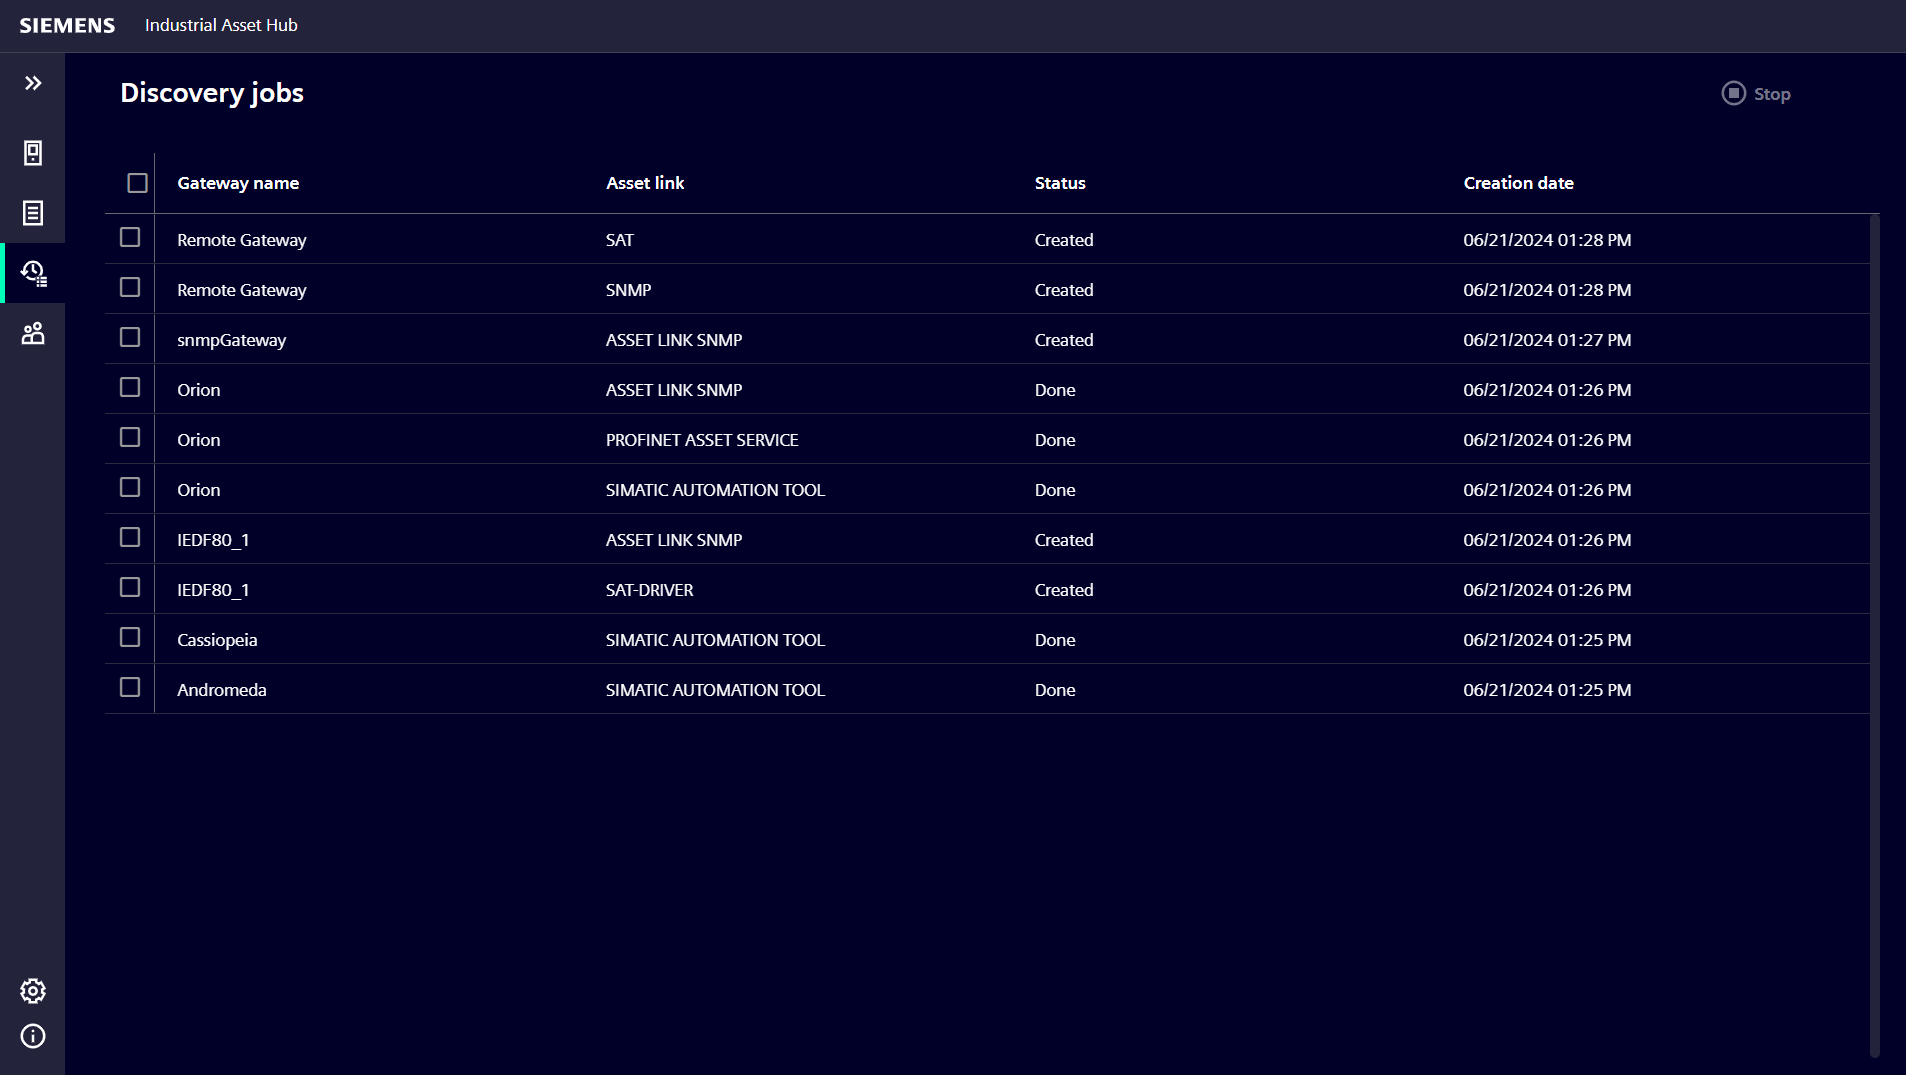Image resolution: width=1906 pixels, height=1075 pixels.
Task: Open the user management sidebar icon
Action: pyautogui.click(x=33, y=333)
